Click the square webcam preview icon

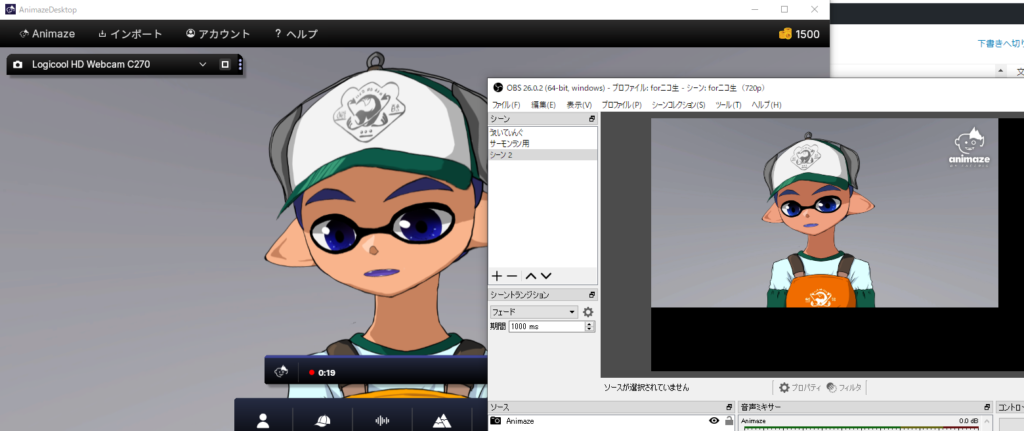[225, 65]
